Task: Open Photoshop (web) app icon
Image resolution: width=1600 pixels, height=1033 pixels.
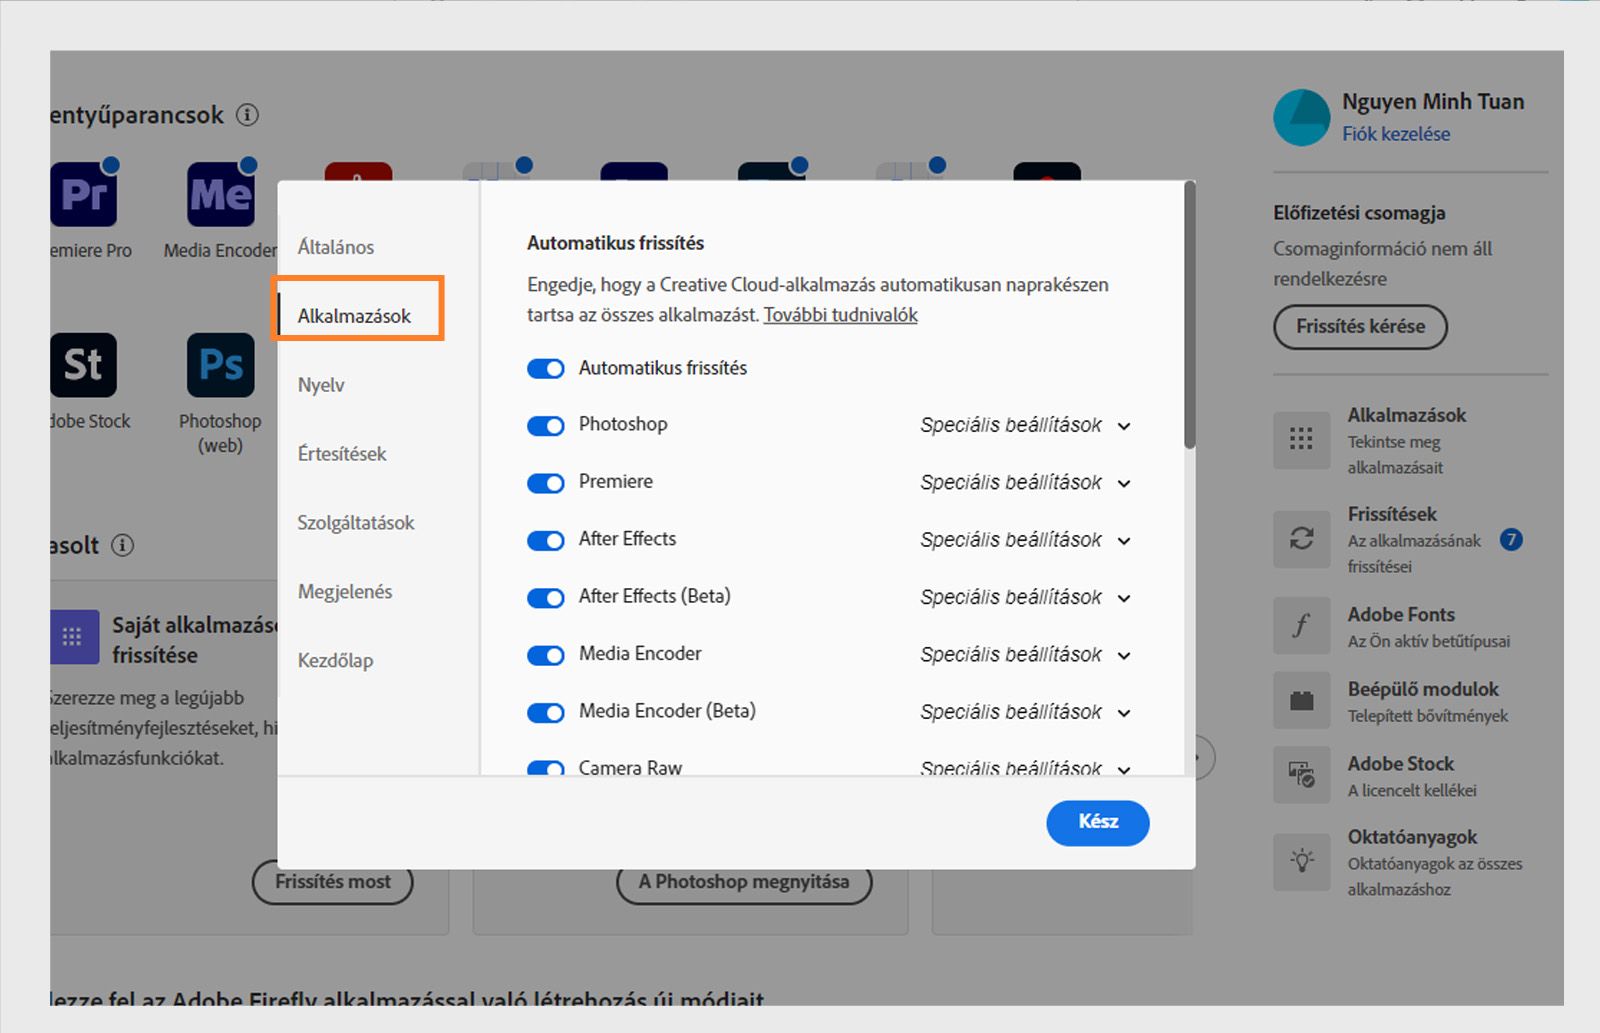Action: 221,365
